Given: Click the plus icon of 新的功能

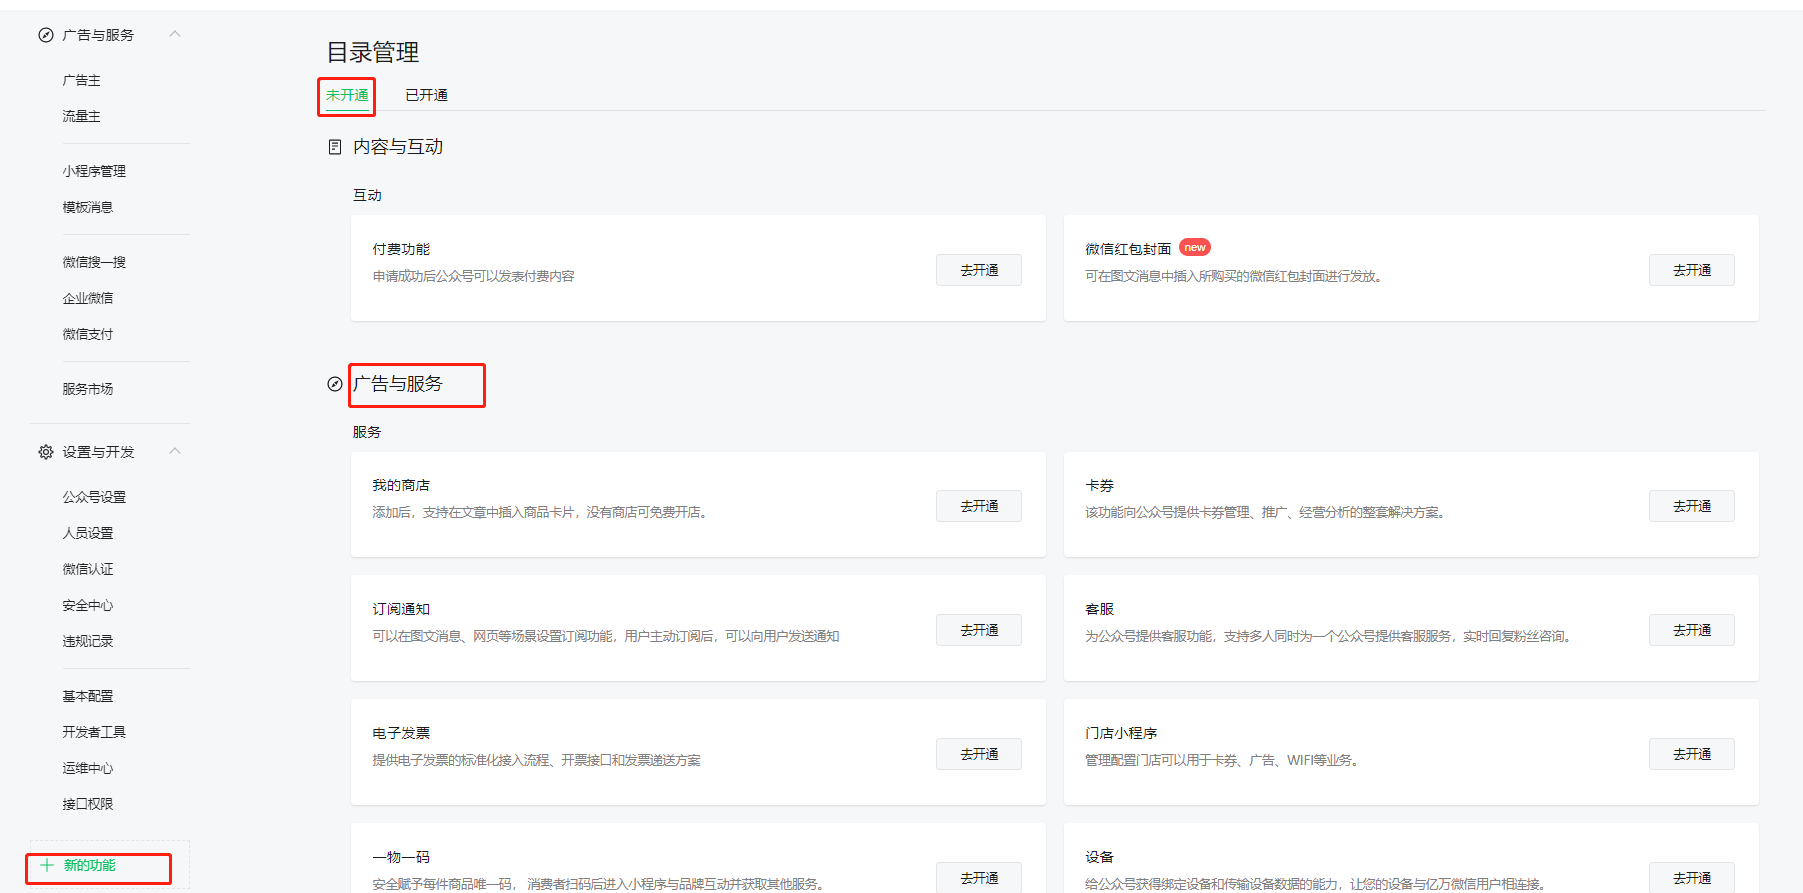Looking at the screenshot, I should pos(46,865).
